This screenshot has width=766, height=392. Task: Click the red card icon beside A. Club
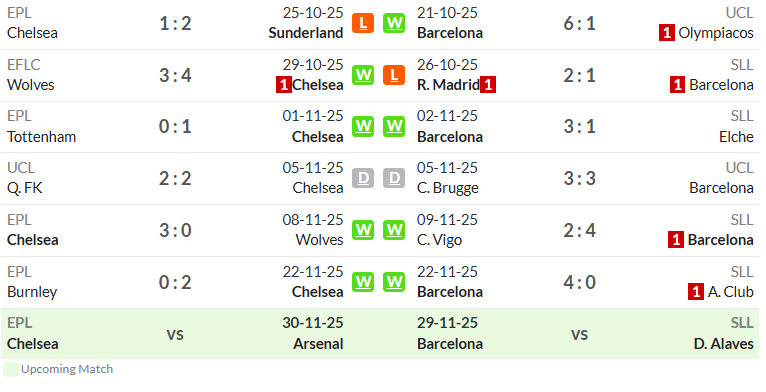(696, 292)
